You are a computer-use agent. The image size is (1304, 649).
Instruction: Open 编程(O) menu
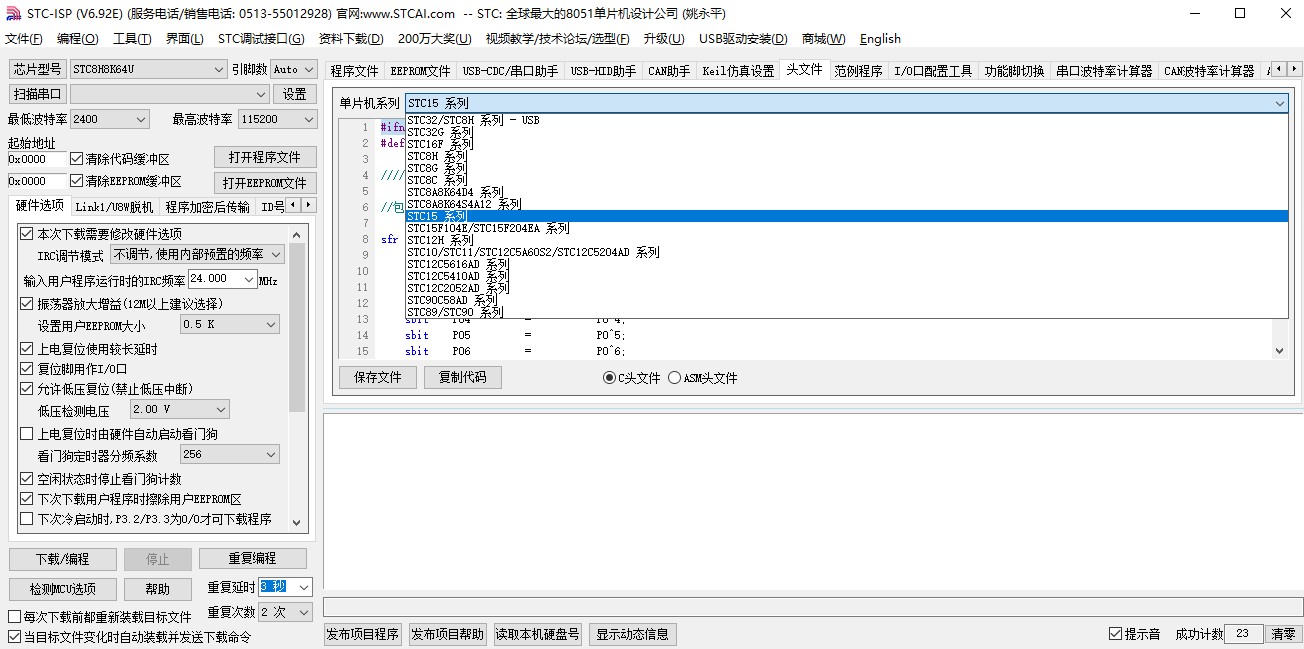tap(78, 39)
